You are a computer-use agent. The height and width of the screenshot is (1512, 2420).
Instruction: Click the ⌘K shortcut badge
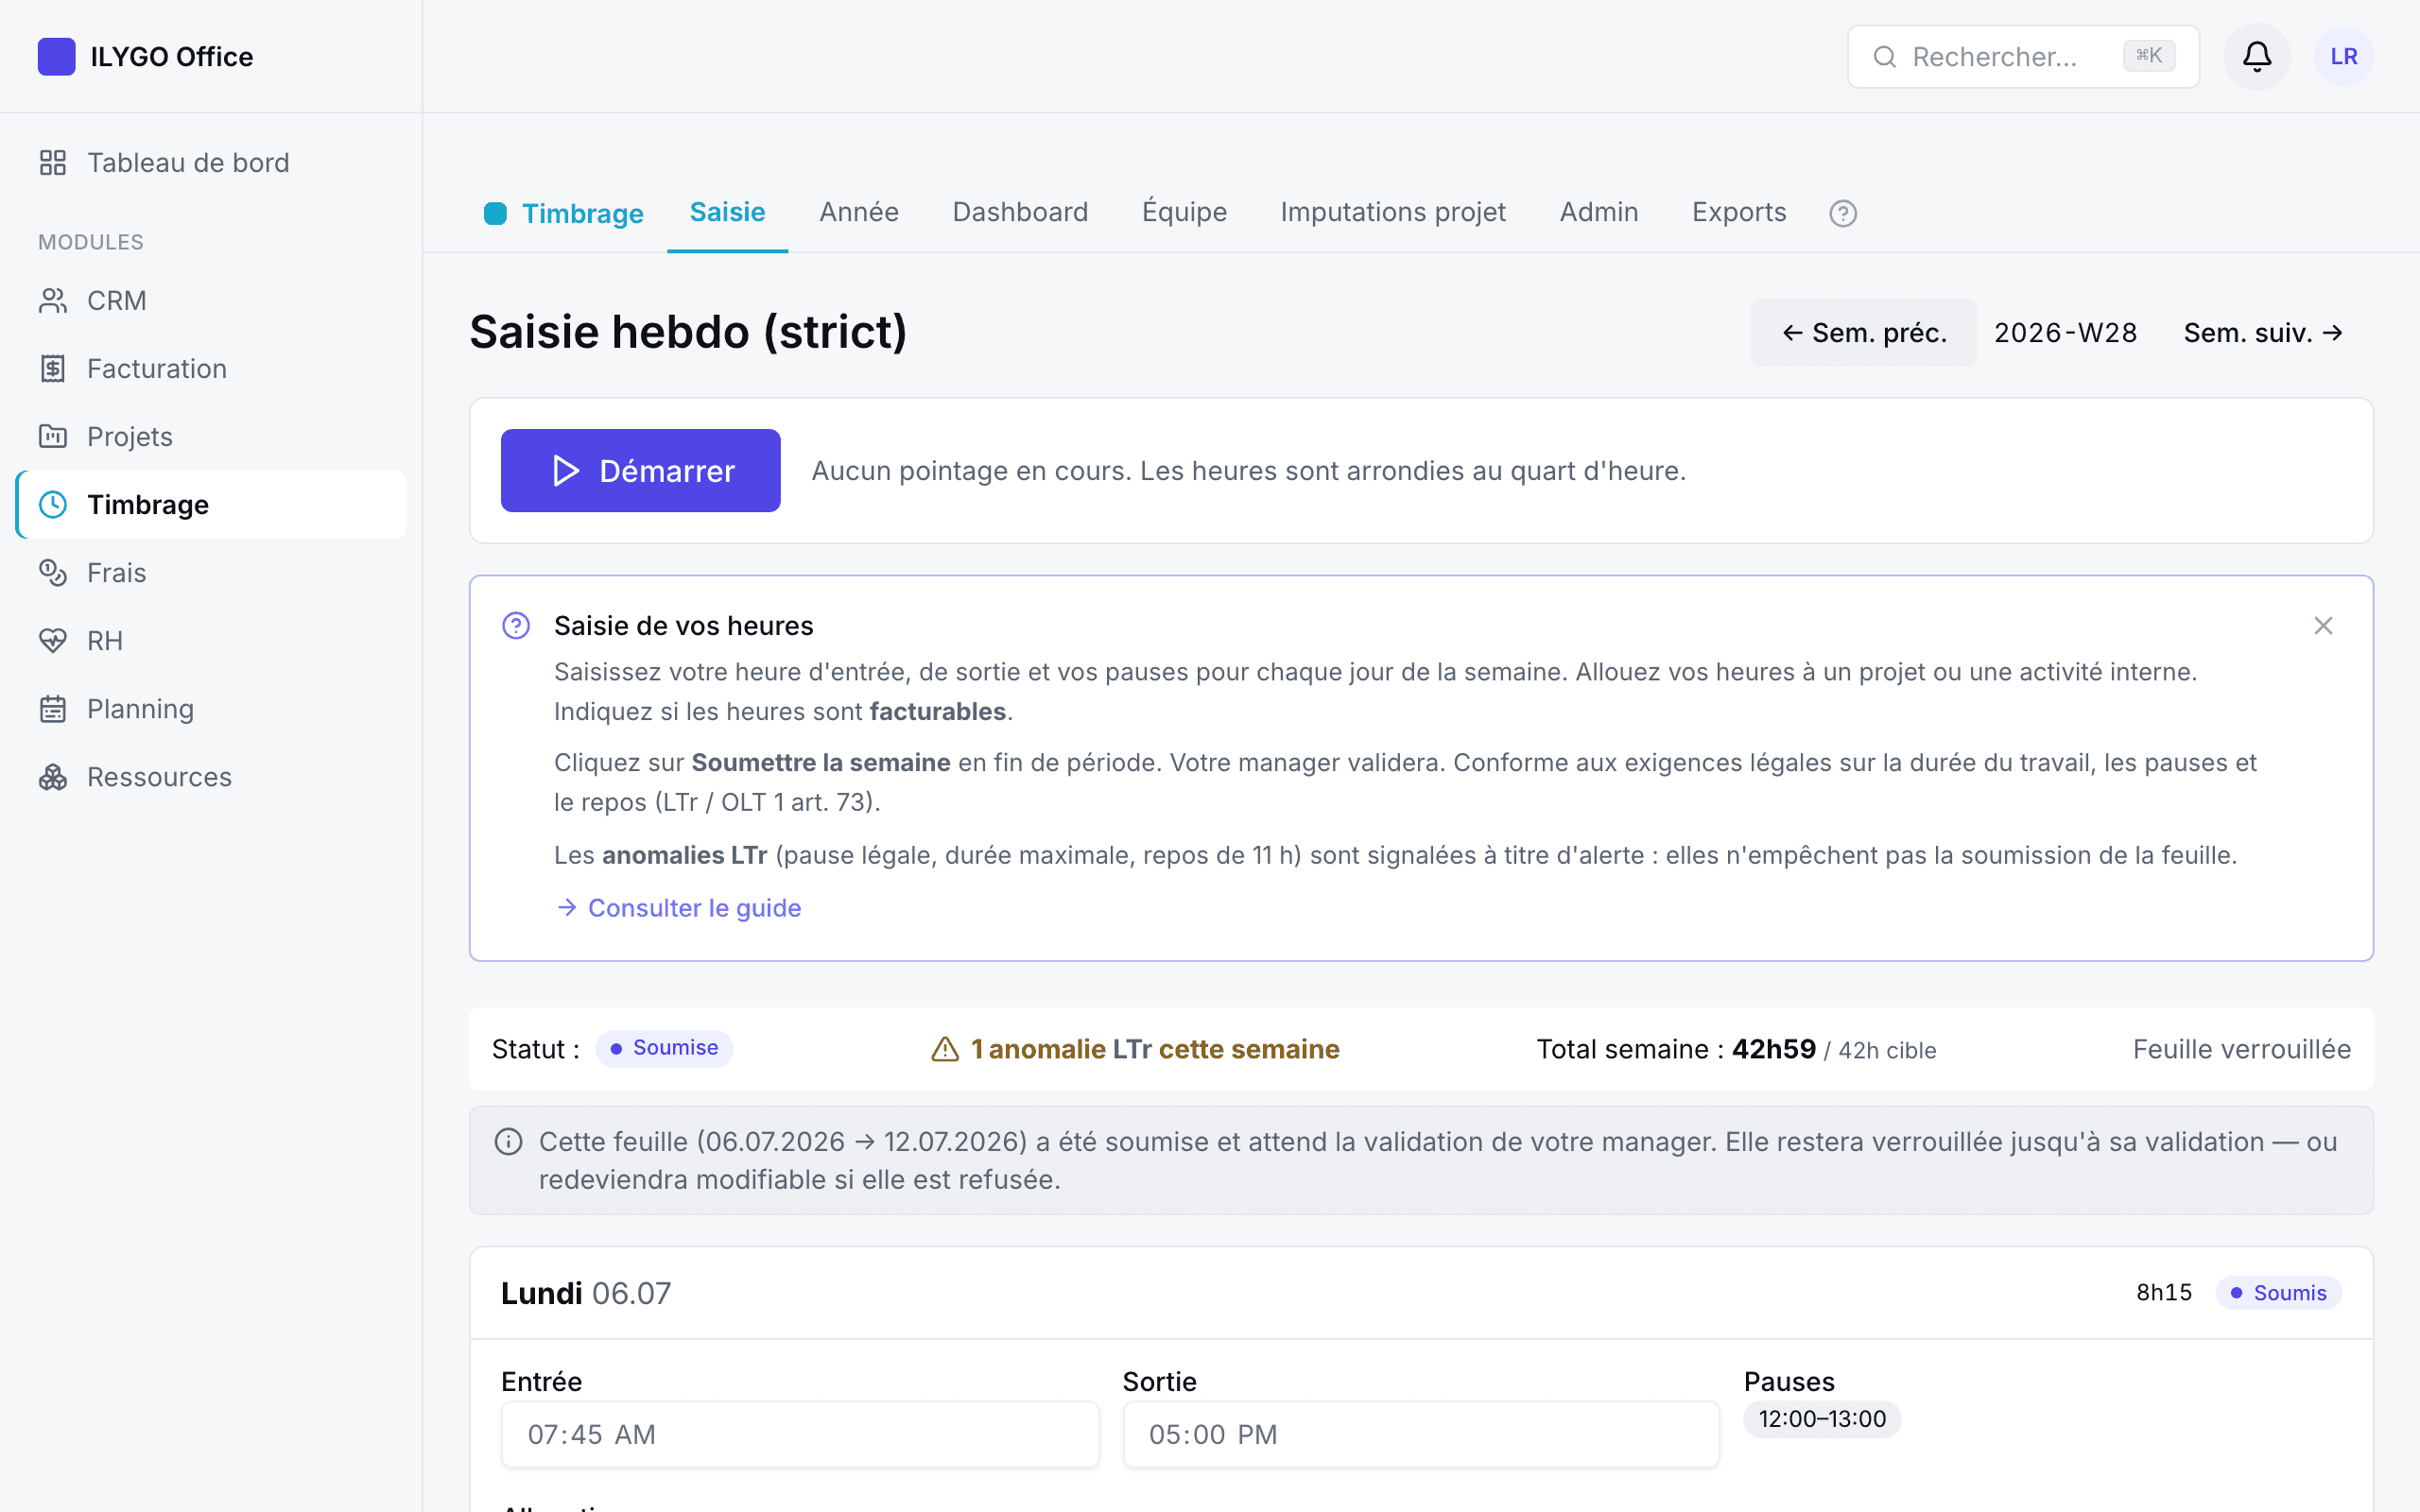point(2149,56)
